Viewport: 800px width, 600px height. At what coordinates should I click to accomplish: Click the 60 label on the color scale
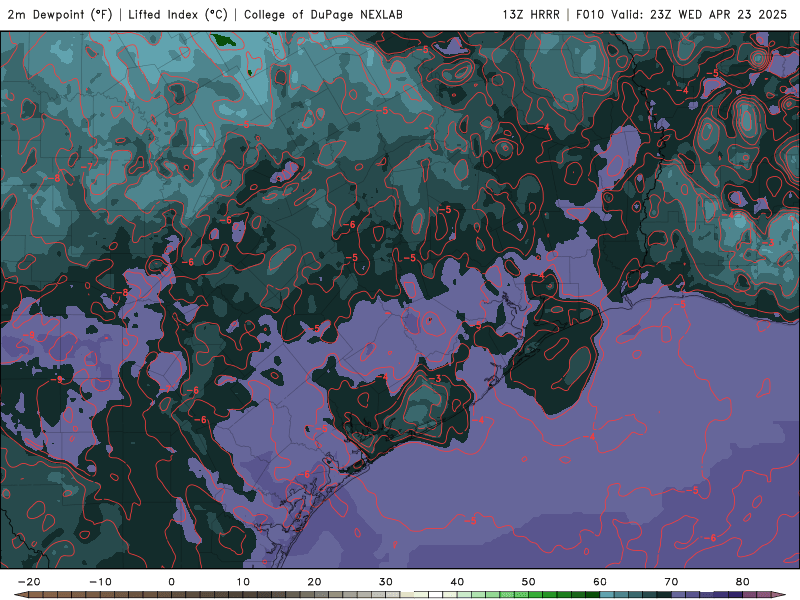pyautogui.click(x=600, y=582)
